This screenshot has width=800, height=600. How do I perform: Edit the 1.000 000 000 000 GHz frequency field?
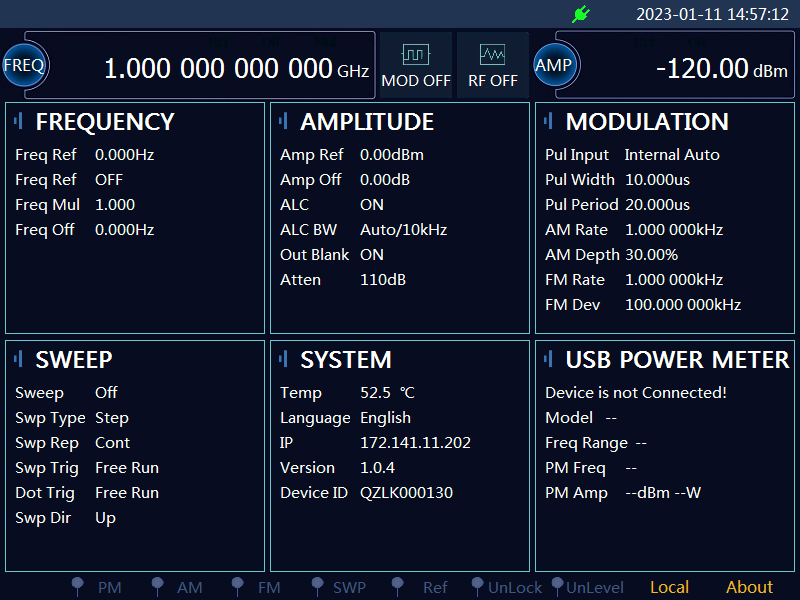[218, 68]
